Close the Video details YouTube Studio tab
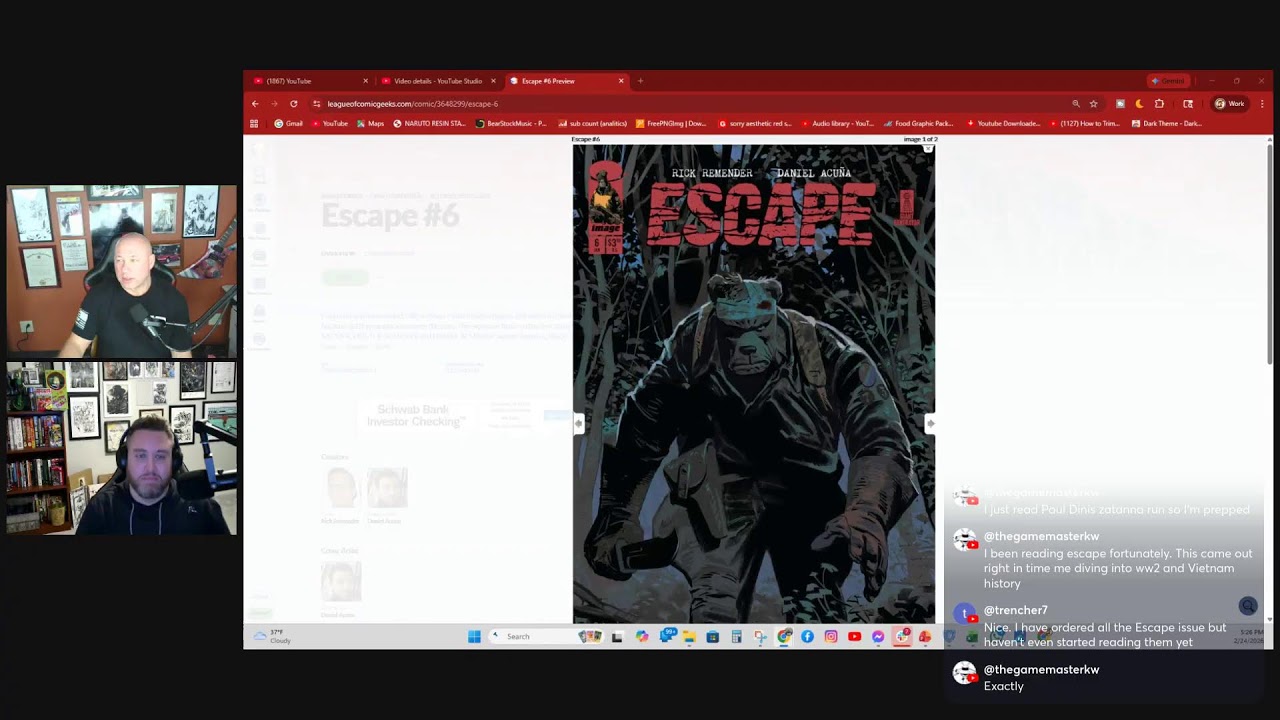 (x=493, y=81)
